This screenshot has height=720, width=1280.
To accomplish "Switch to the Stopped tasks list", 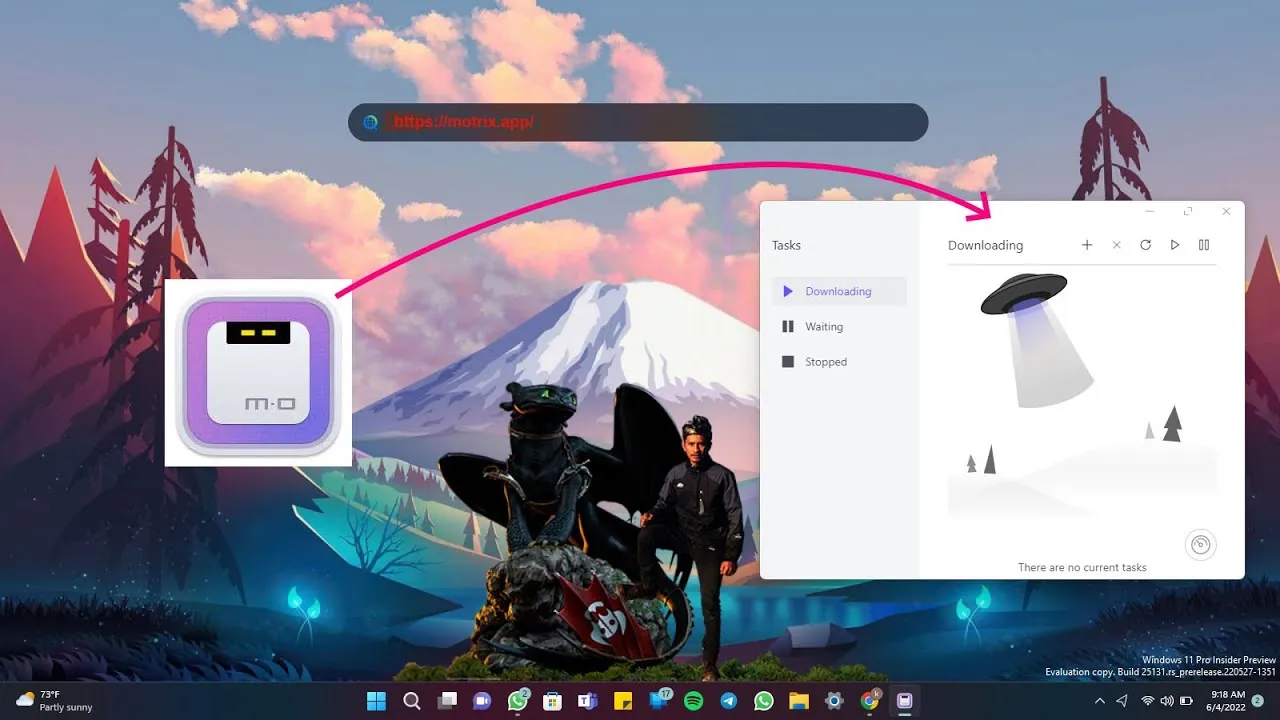I will 839,362.
